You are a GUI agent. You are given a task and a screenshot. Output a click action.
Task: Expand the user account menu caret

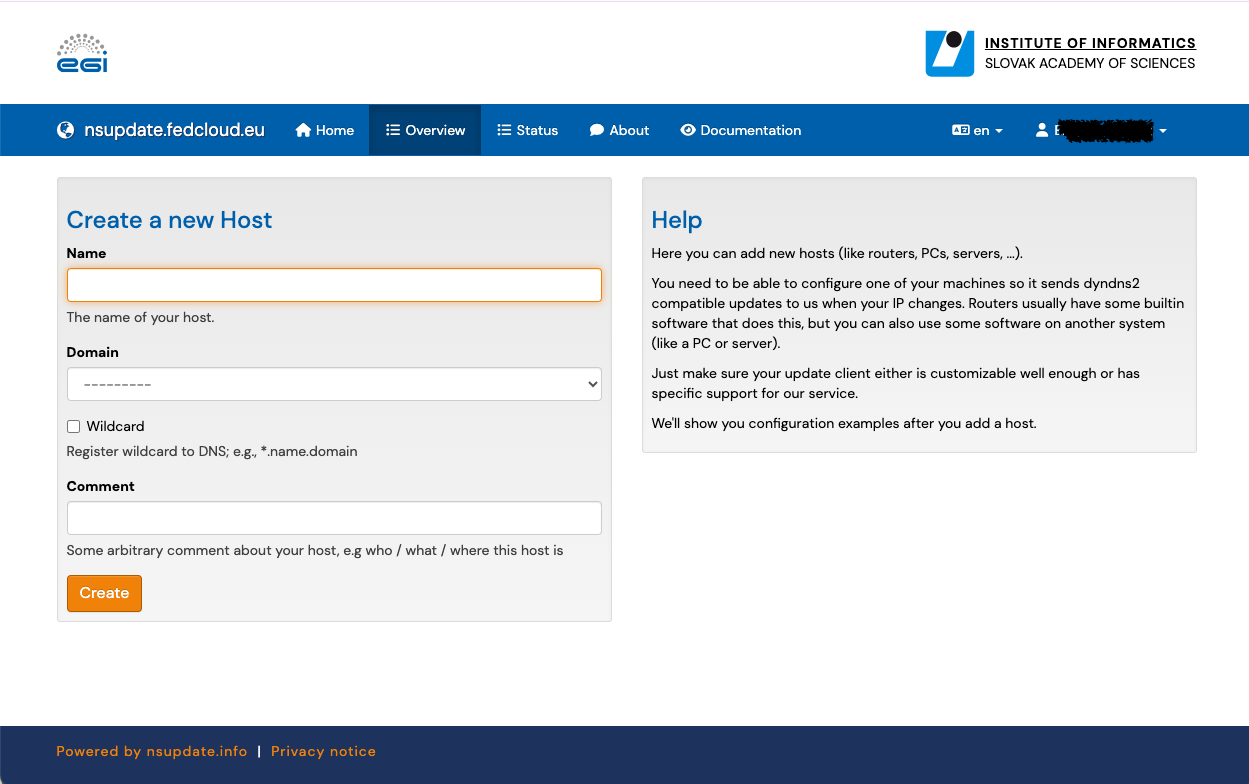pos(1162,131)
